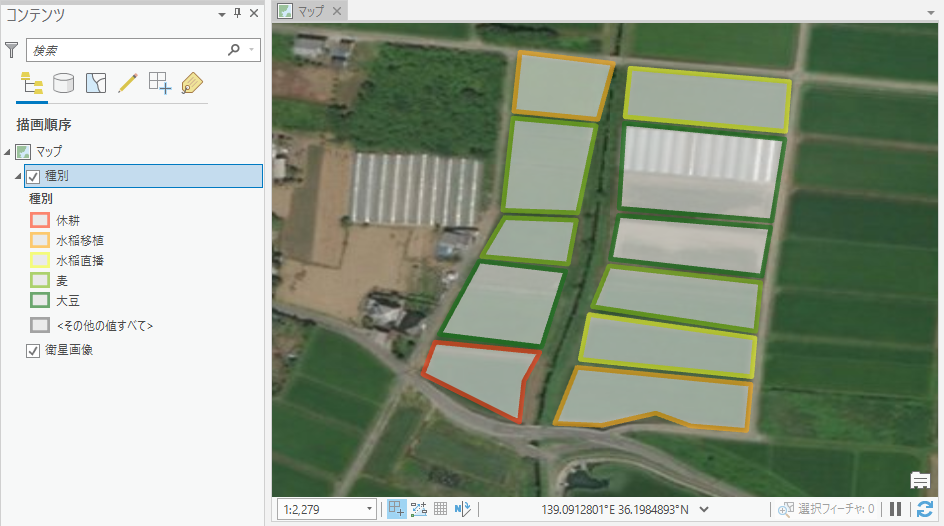Collapse the マップ tree node
This screenshot has height=526, width=944.
point(8,152)
